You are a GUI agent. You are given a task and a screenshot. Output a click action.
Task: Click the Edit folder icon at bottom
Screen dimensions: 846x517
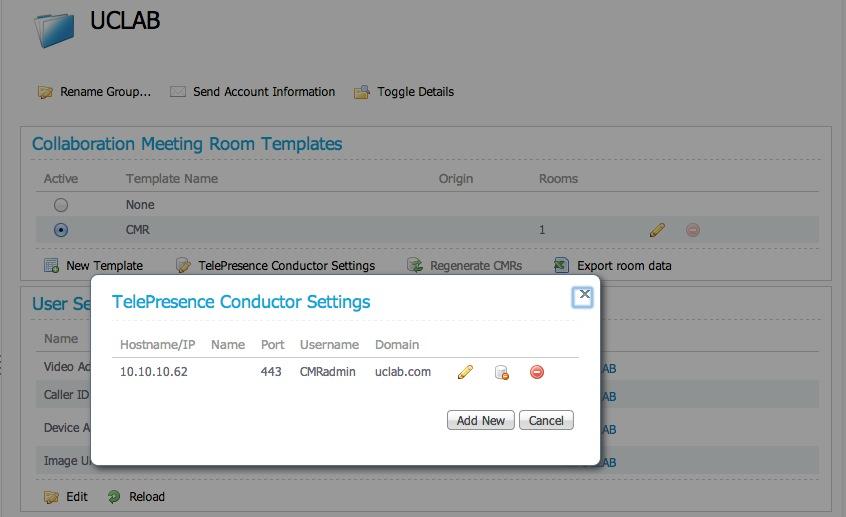[51, 497]
